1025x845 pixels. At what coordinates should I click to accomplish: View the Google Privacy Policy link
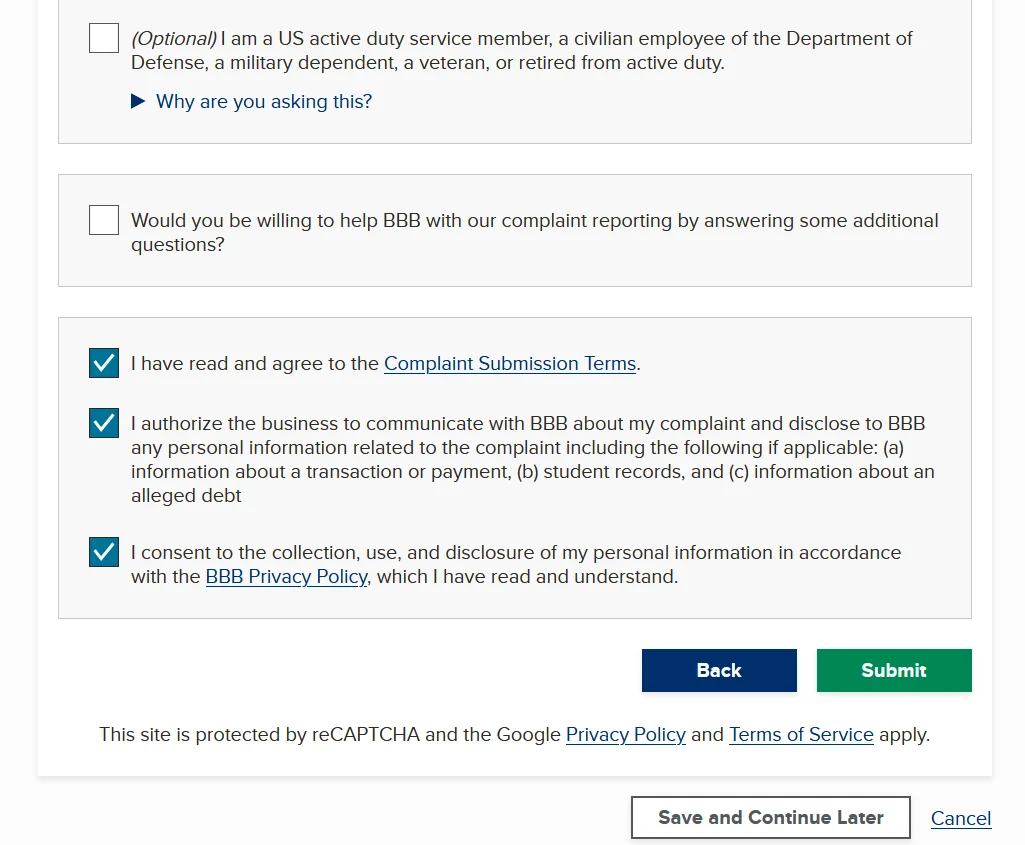[625, 735]
